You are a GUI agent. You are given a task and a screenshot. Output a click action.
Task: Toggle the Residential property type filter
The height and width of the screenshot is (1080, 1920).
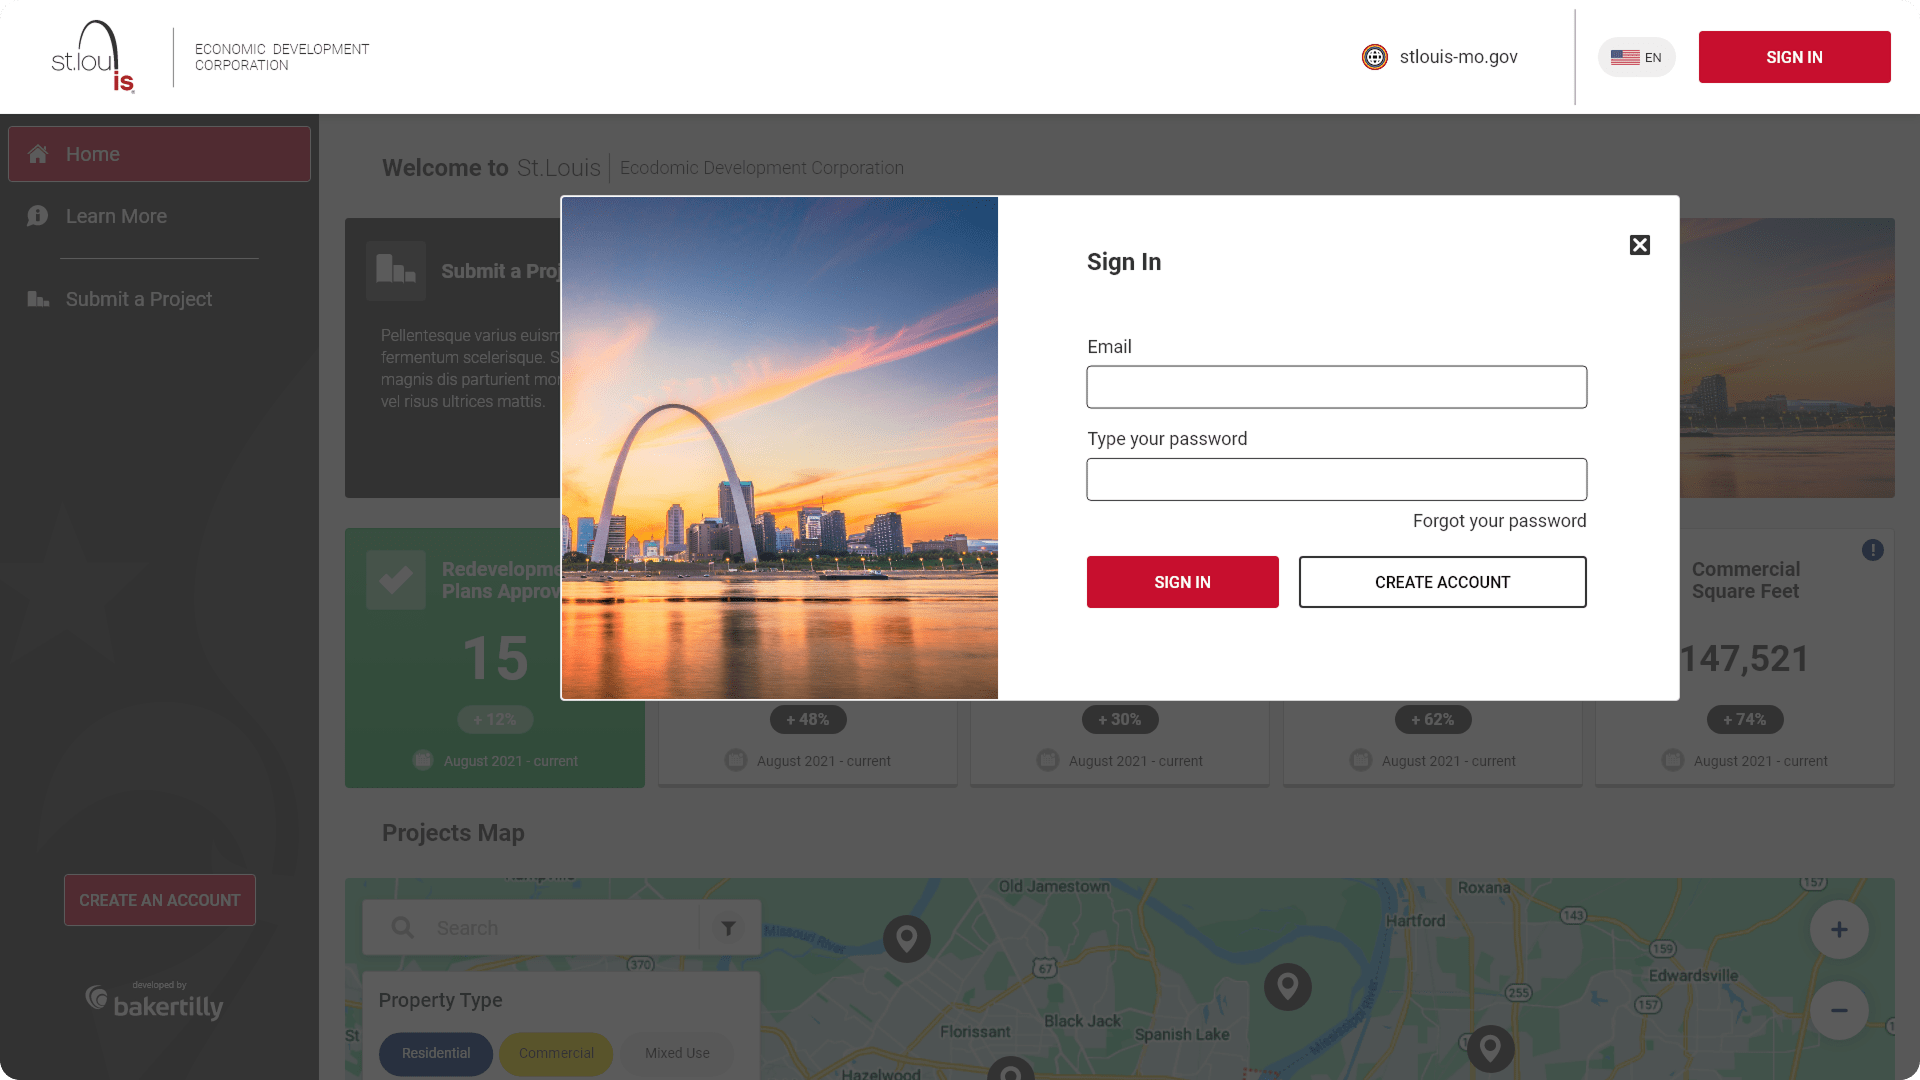(x=436, y=1053)
